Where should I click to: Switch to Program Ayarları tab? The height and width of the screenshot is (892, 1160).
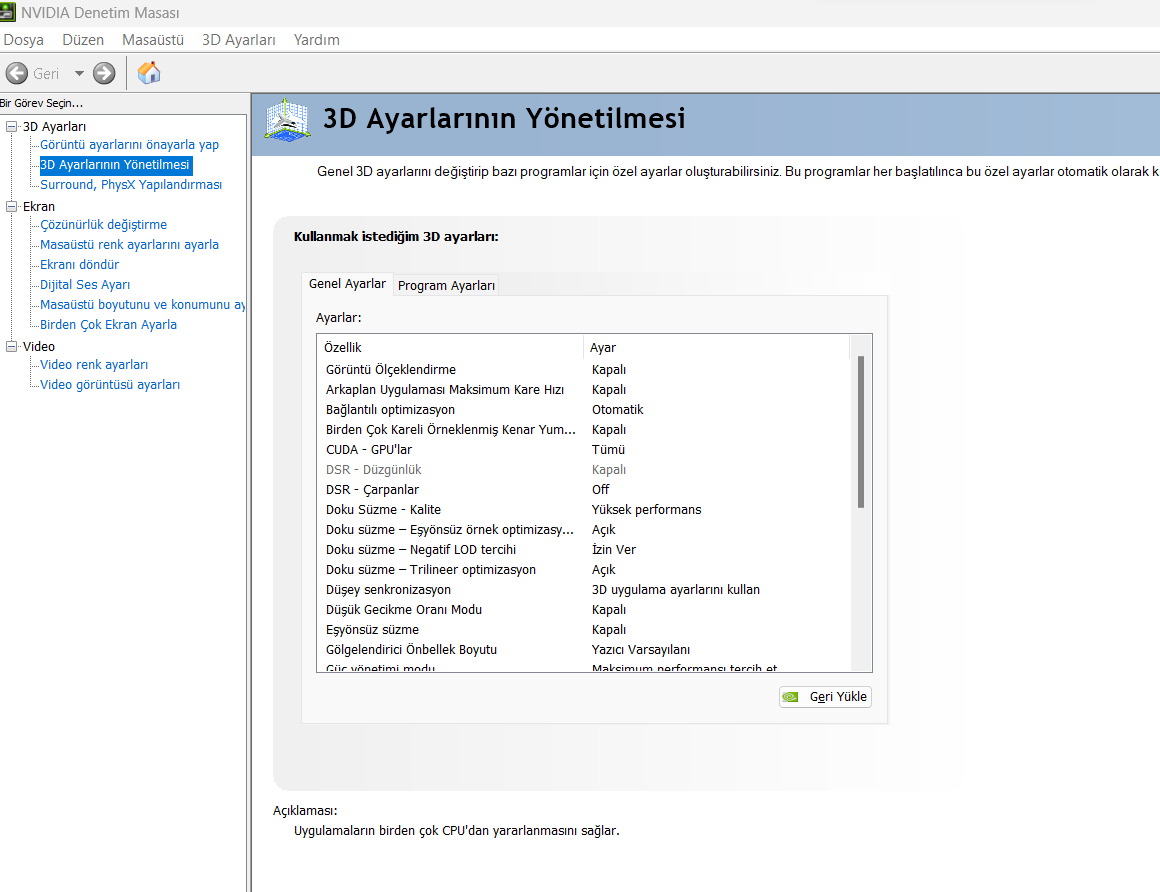click(446, 285)
